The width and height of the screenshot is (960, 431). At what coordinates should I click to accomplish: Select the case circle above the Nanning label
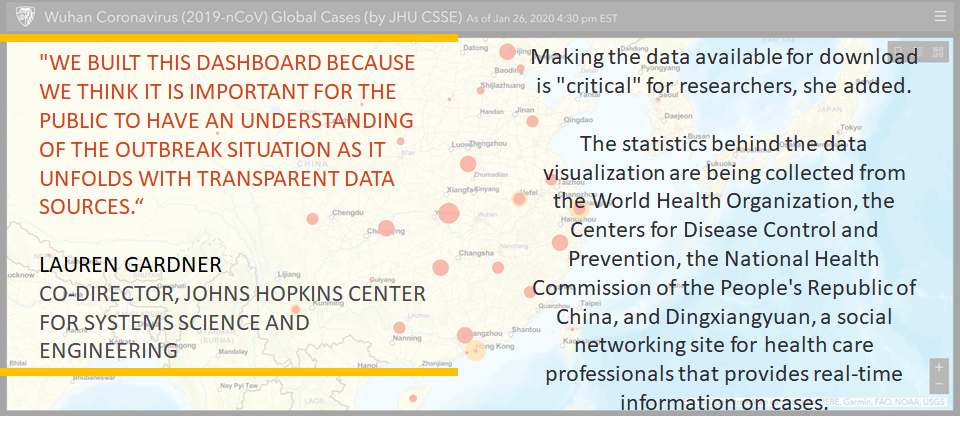(399, 328)
